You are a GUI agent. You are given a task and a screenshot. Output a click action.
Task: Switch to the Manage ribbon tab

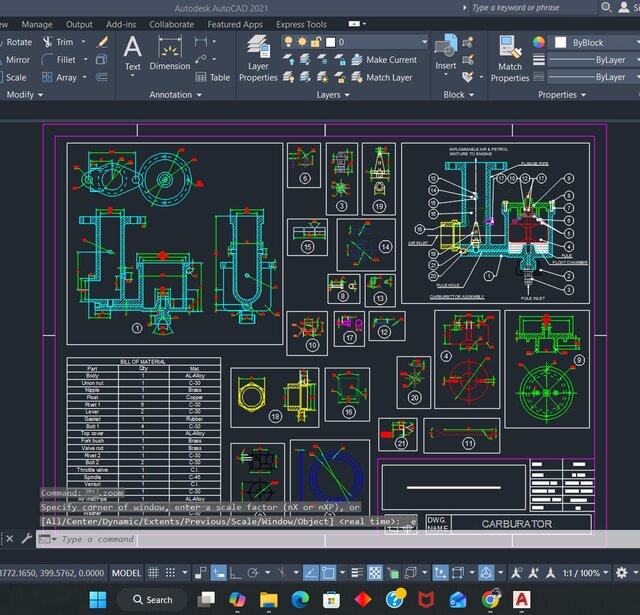tap(37, 24)
